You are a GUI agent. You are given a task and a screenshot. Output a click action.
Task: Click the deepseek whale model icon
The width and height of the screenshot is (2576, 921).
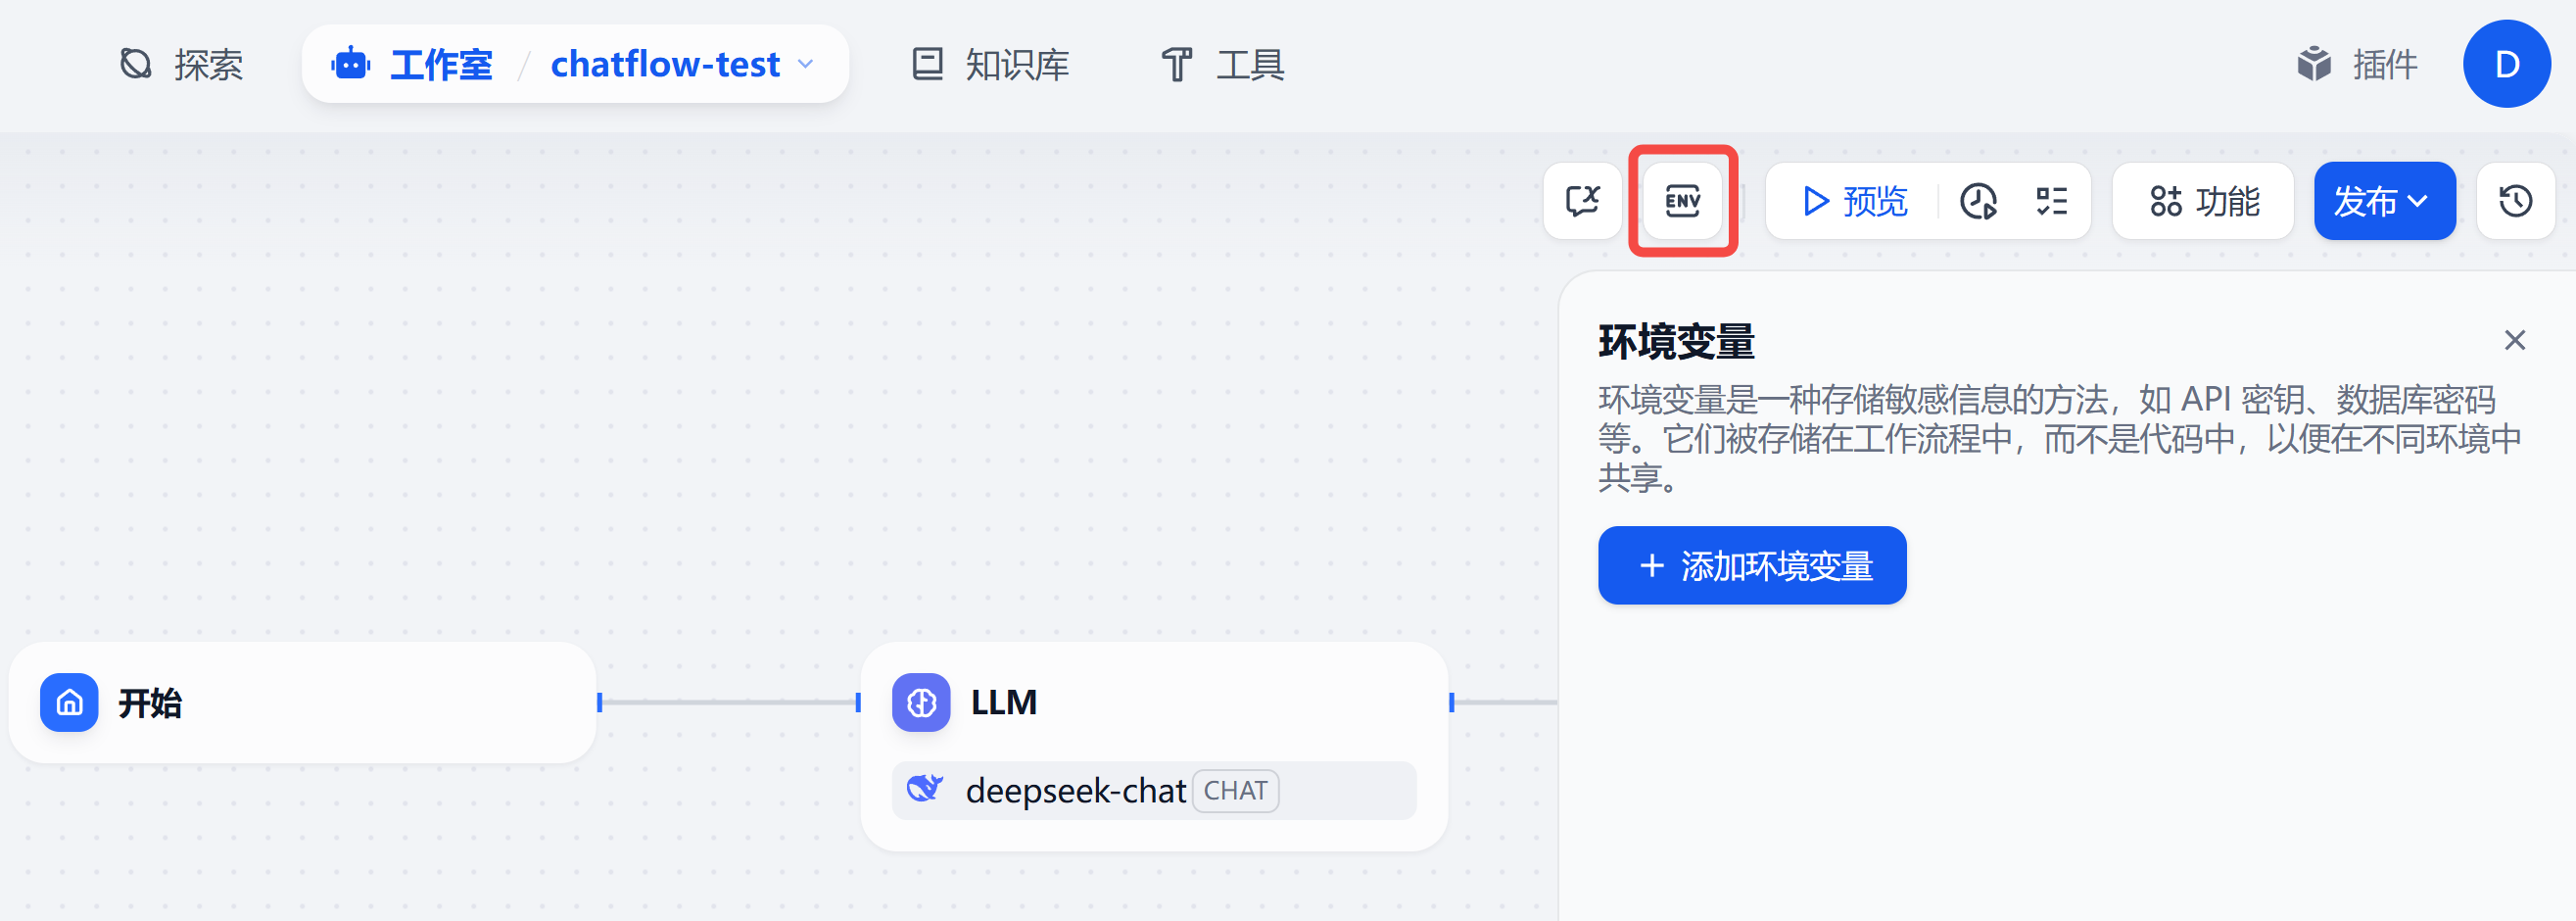[924, 789]
